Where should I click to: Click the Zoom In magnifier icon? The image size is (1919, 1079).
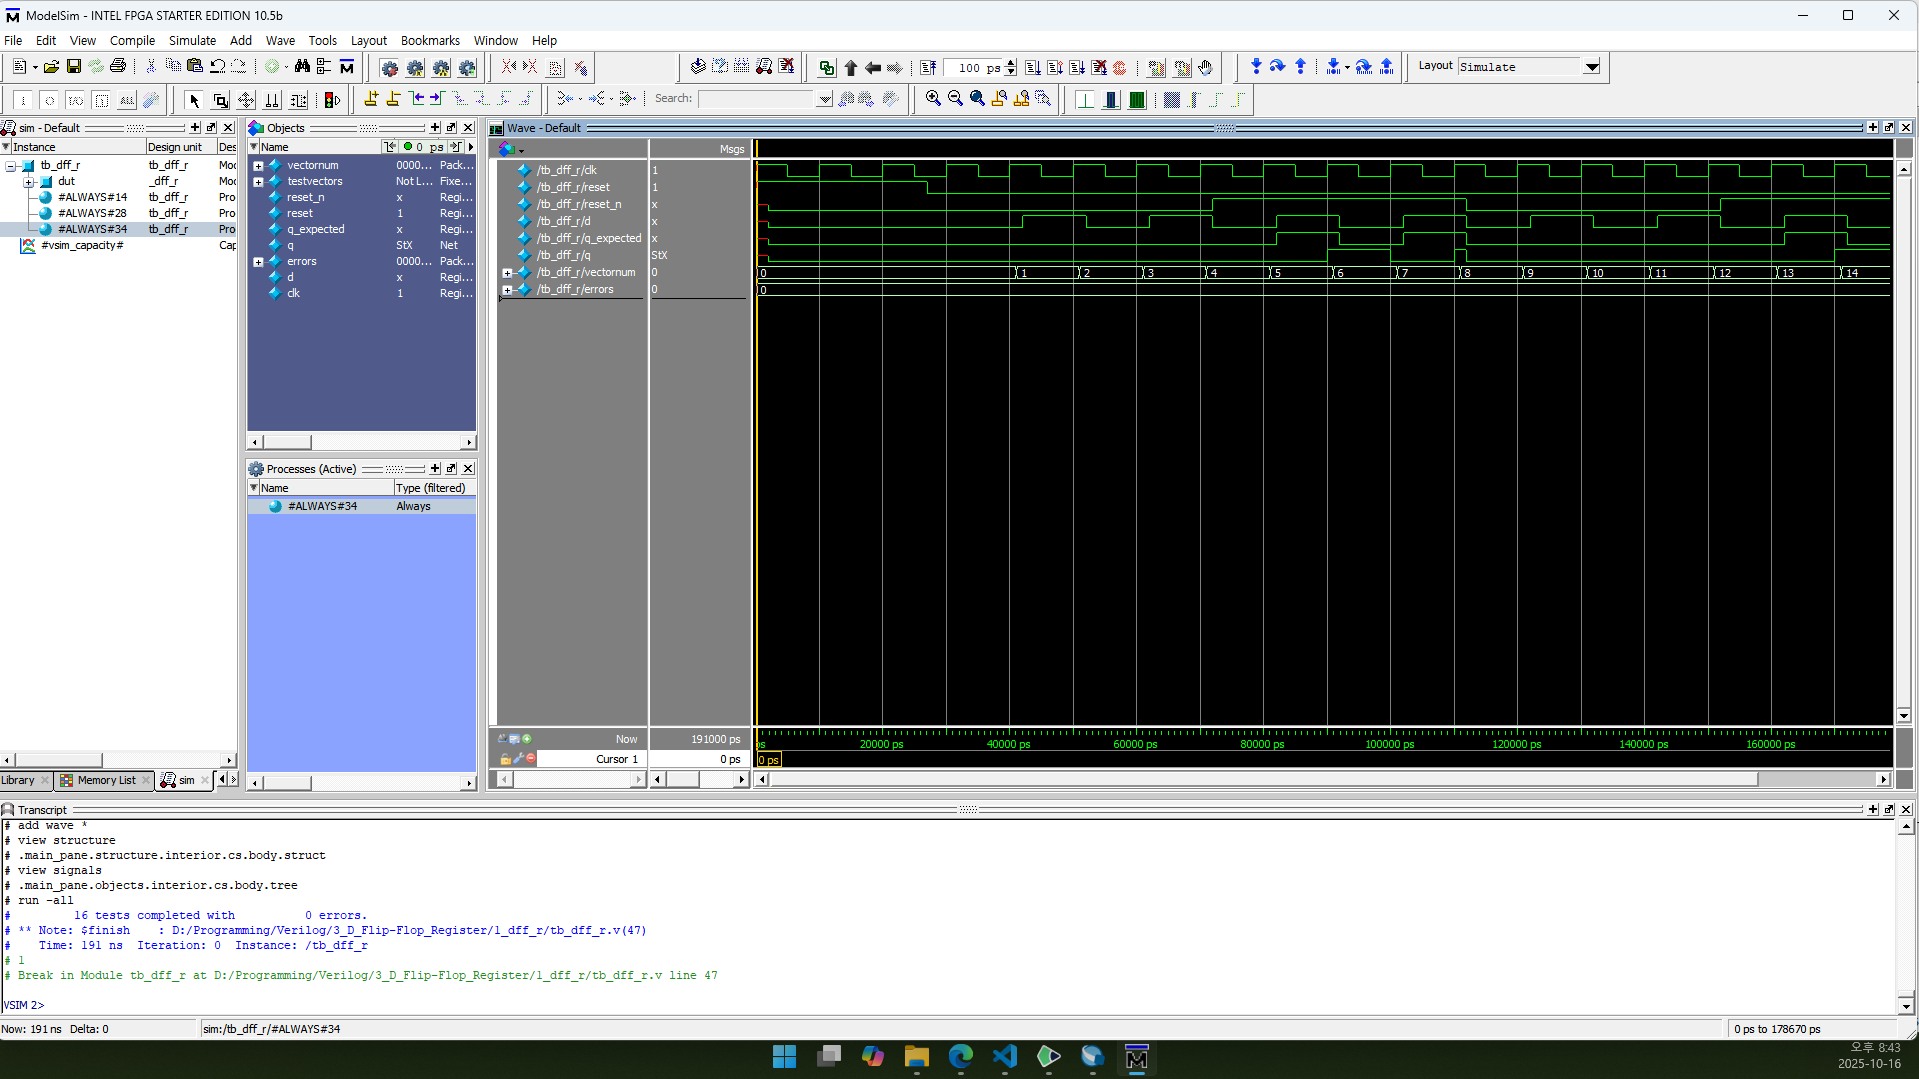(x=933, y=99)
